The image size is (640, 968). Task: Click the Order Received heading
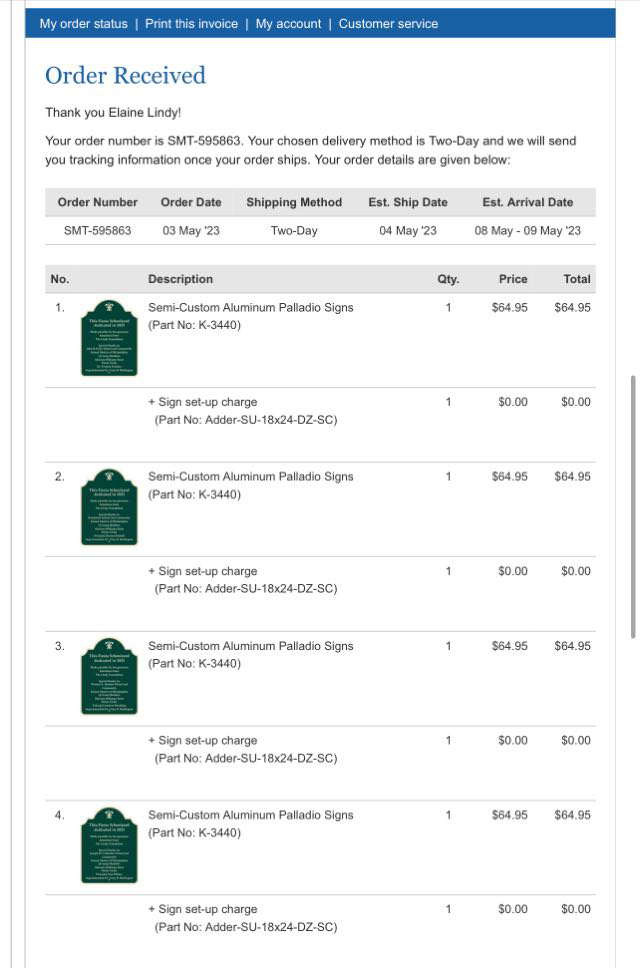coord(125,75)
